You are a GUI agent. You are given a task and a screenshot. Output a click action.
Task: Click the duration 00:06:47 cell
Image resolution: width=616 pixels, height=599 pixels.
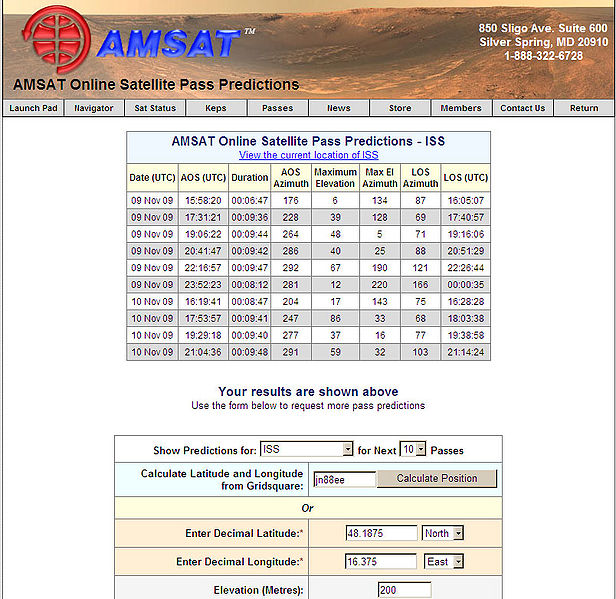(249, 200)
